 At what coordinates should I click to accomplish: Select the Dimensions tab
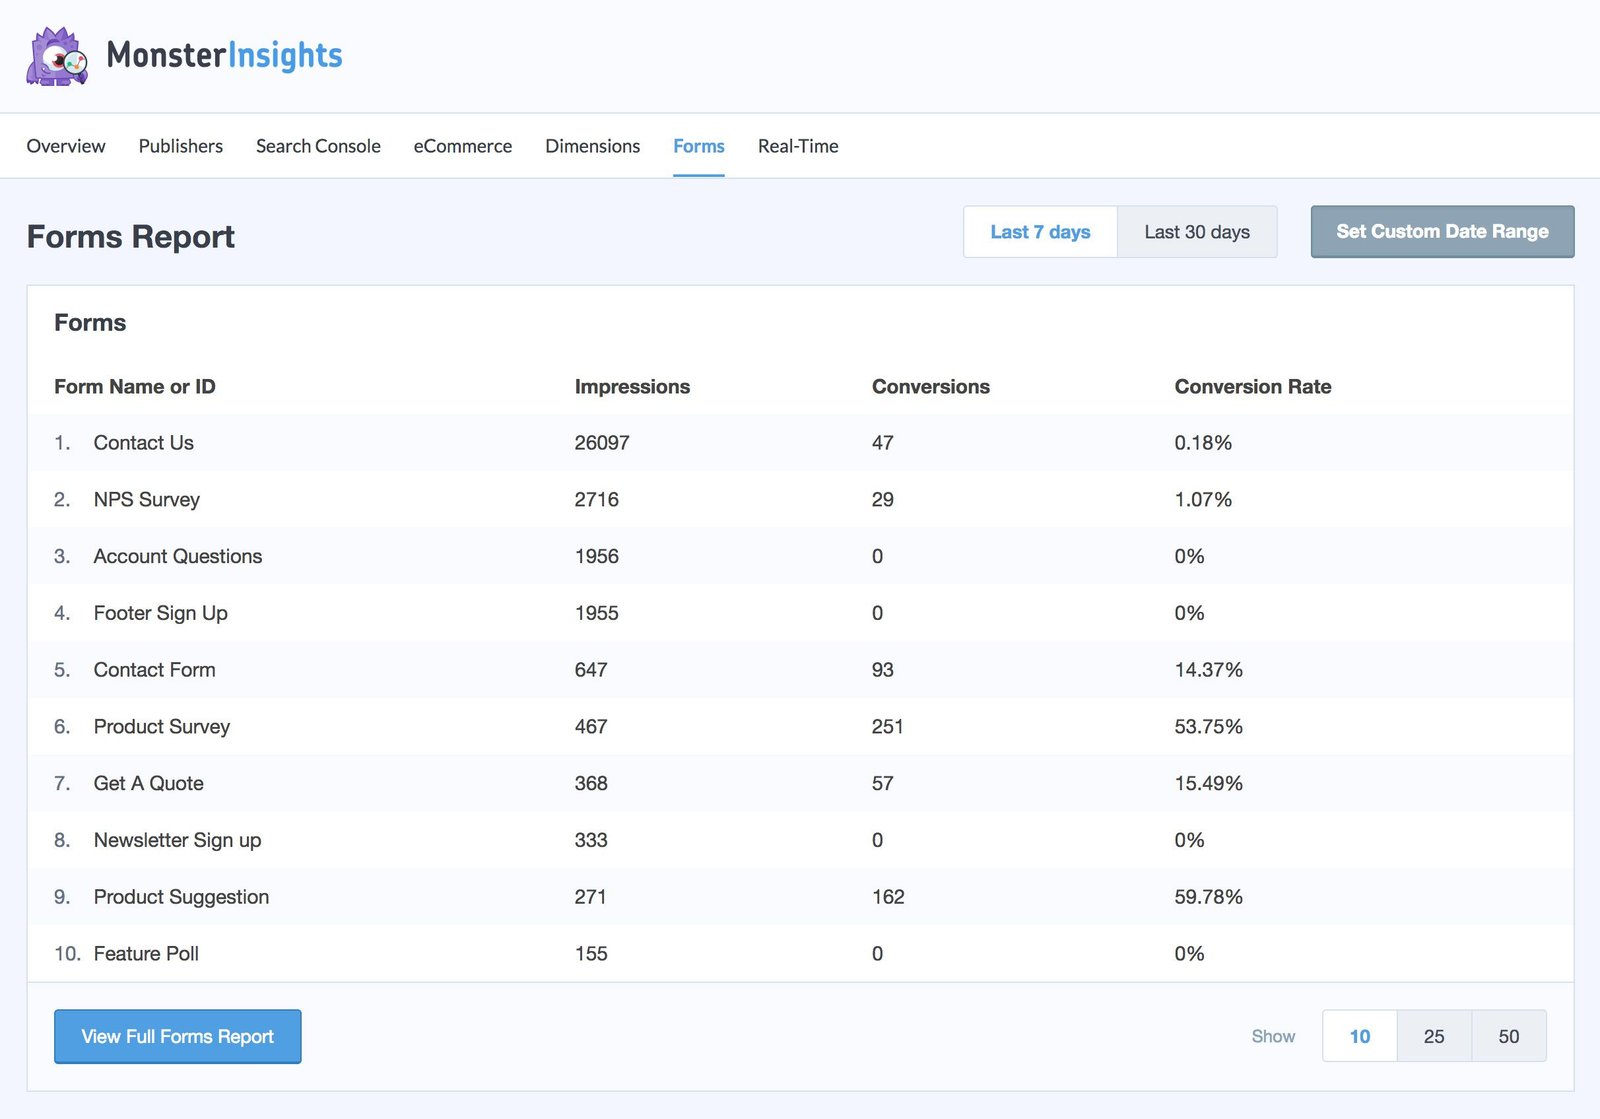point(592,146)
